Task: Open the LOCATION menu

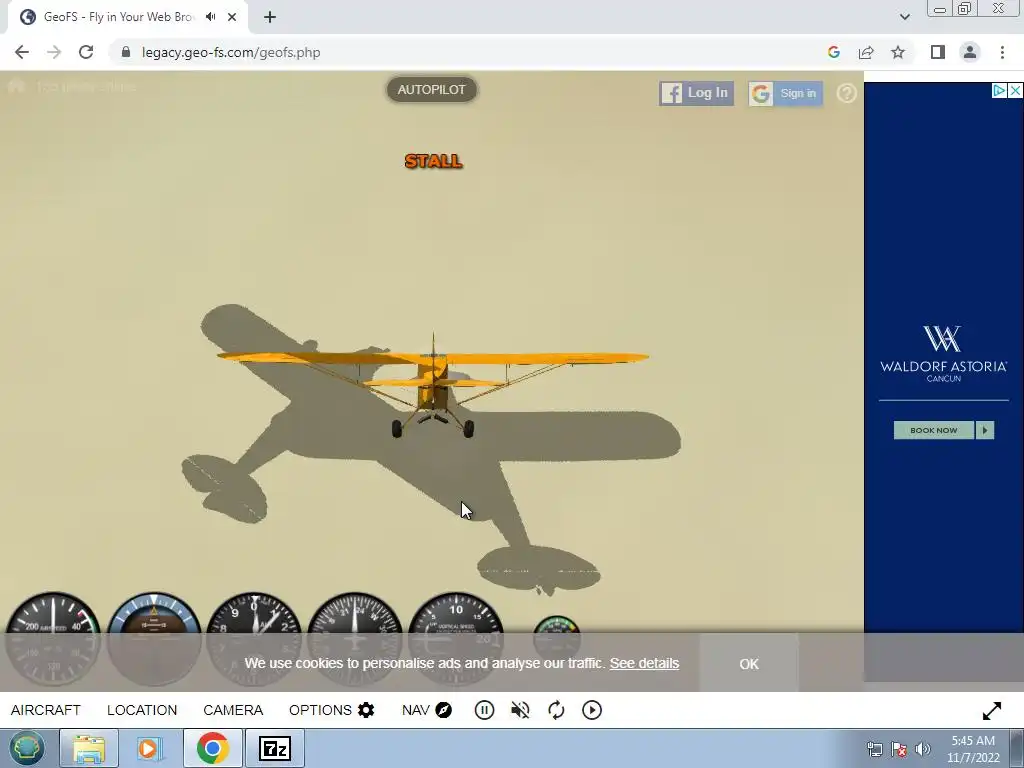Action: click(x=142, y=710)
